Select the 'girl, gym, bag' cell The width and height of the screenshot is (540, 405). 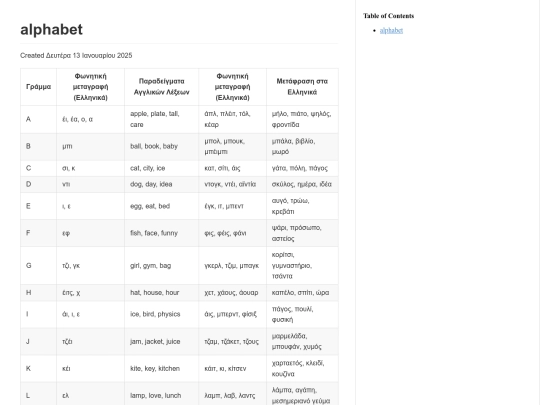162,266
